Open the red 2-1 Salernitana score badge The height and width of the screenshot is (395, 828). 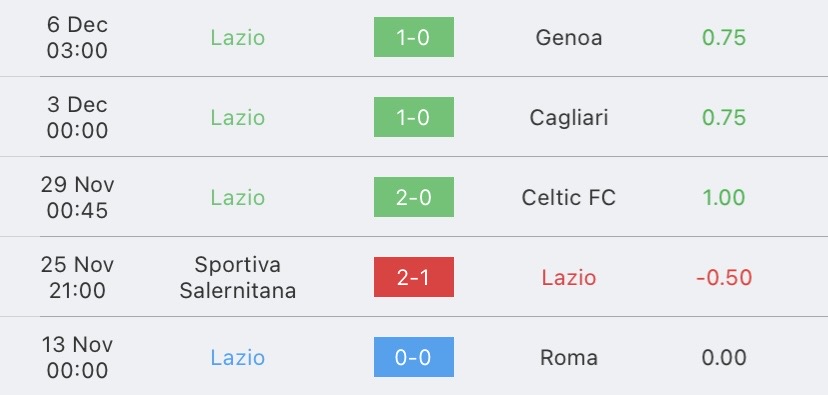point(413,277)
